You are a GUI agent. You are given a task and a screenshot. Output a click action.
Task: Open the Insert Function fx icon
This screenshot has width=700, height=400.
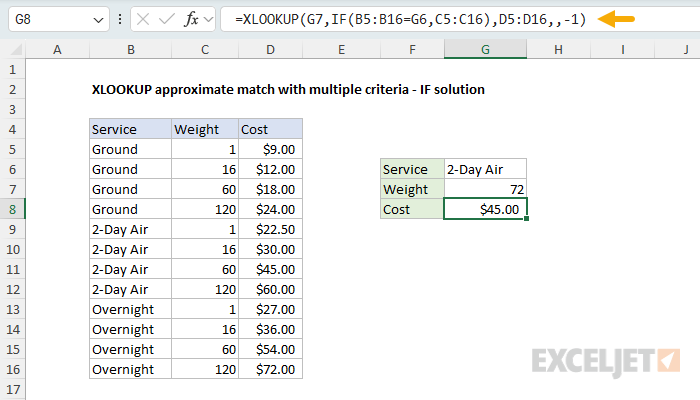(x=192, y=19)
